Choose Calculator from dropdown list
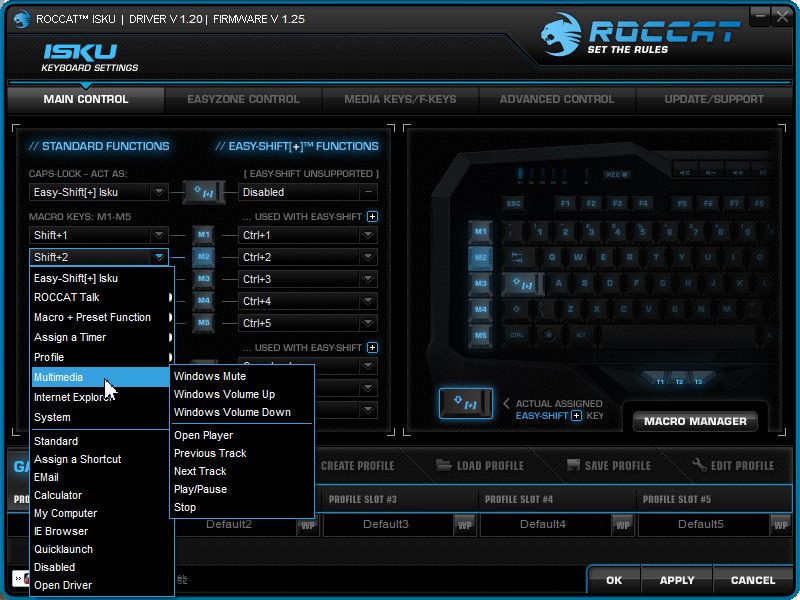The width and height of the screenshot is (800, 600). (x=102, y=495)
